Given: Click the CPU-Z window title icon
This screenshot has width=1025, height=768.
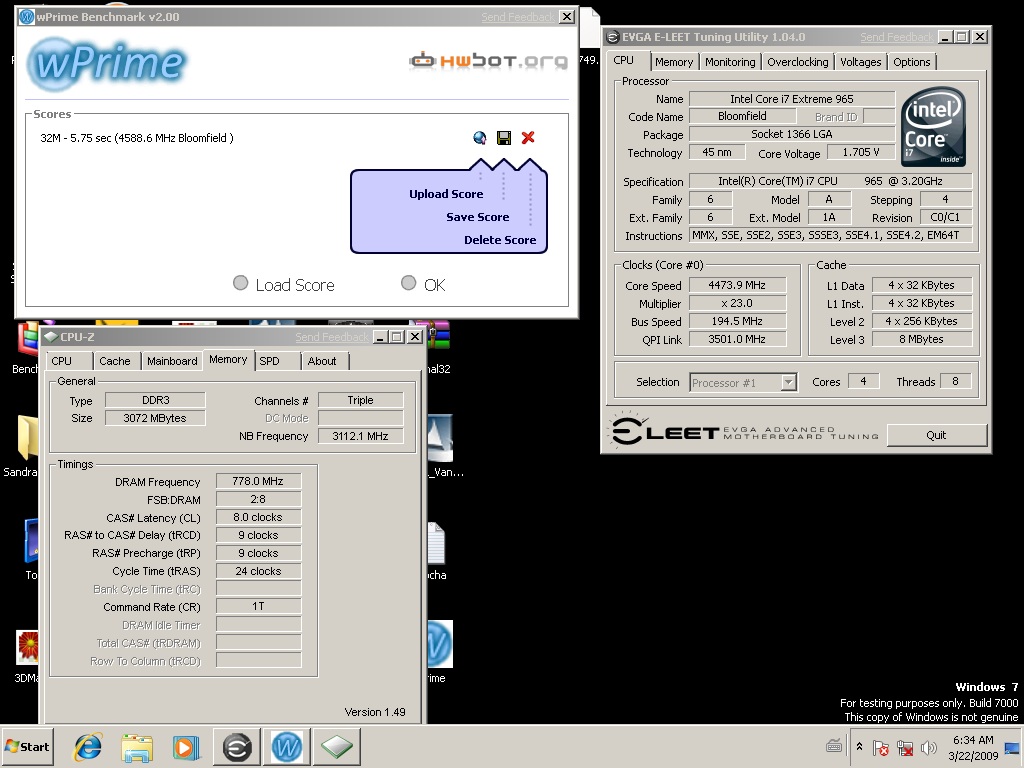Looking at the screenshot, I should click(51, 337).
